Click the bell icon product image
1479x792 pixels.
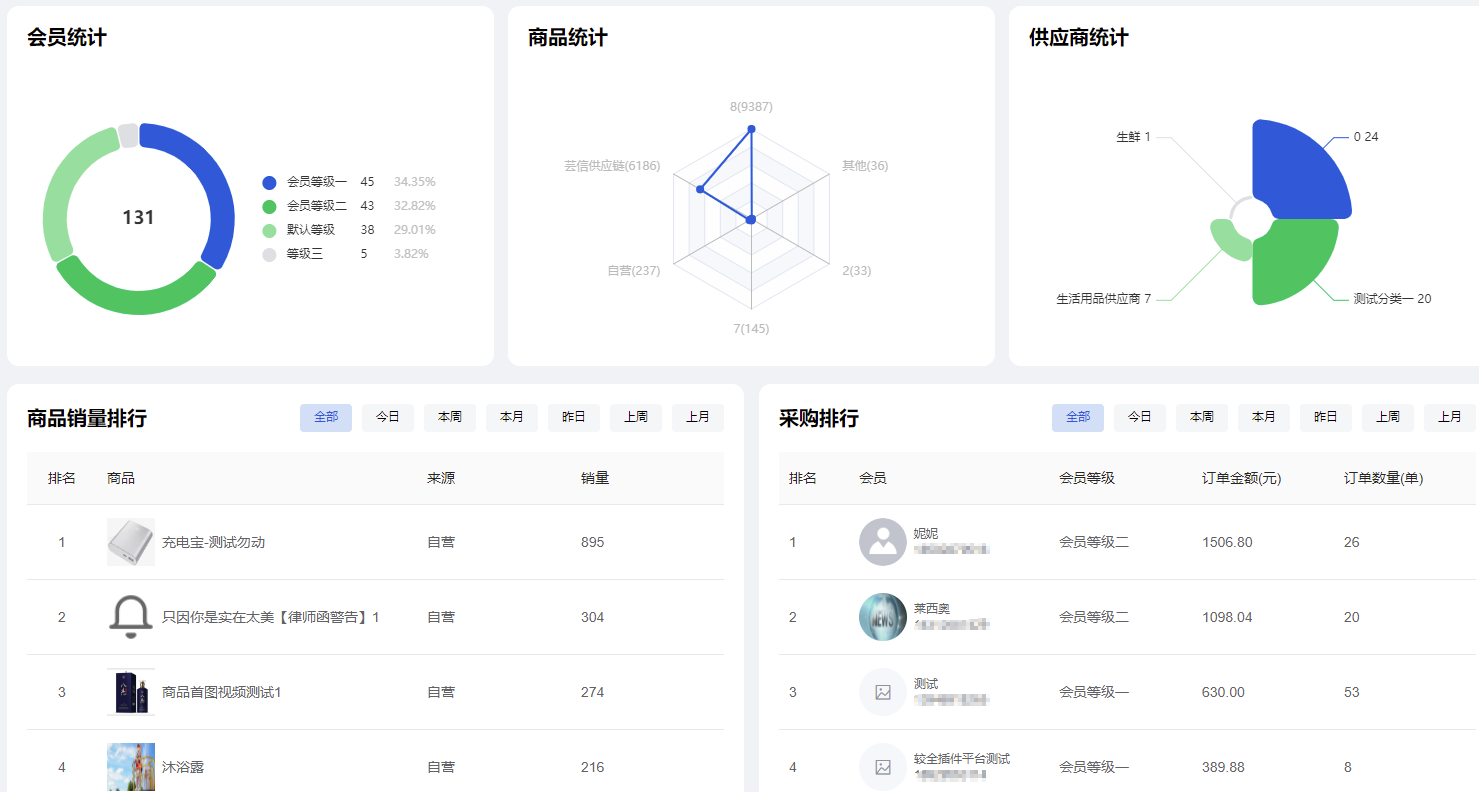[131, 617]
